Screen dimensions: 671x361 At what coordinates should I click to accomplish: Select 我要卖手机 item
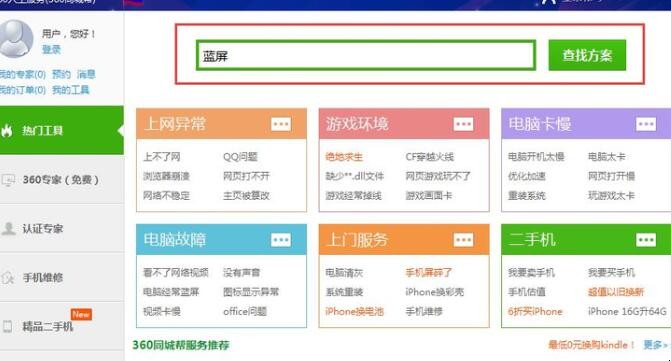[531, 272]
